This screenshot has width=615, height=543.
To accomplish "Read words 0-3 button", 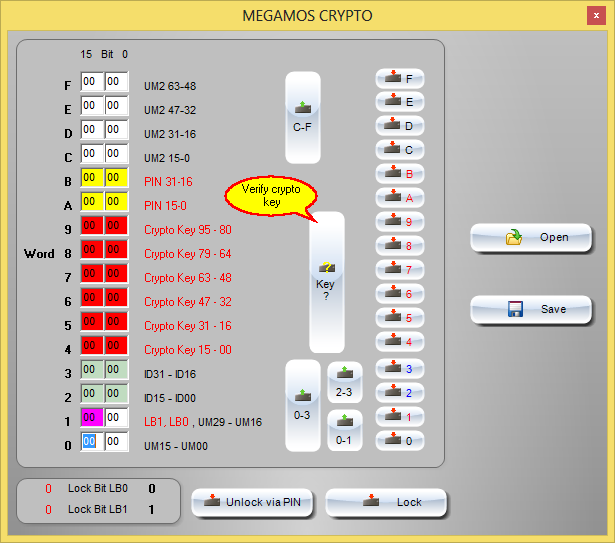I will [302, 406].
